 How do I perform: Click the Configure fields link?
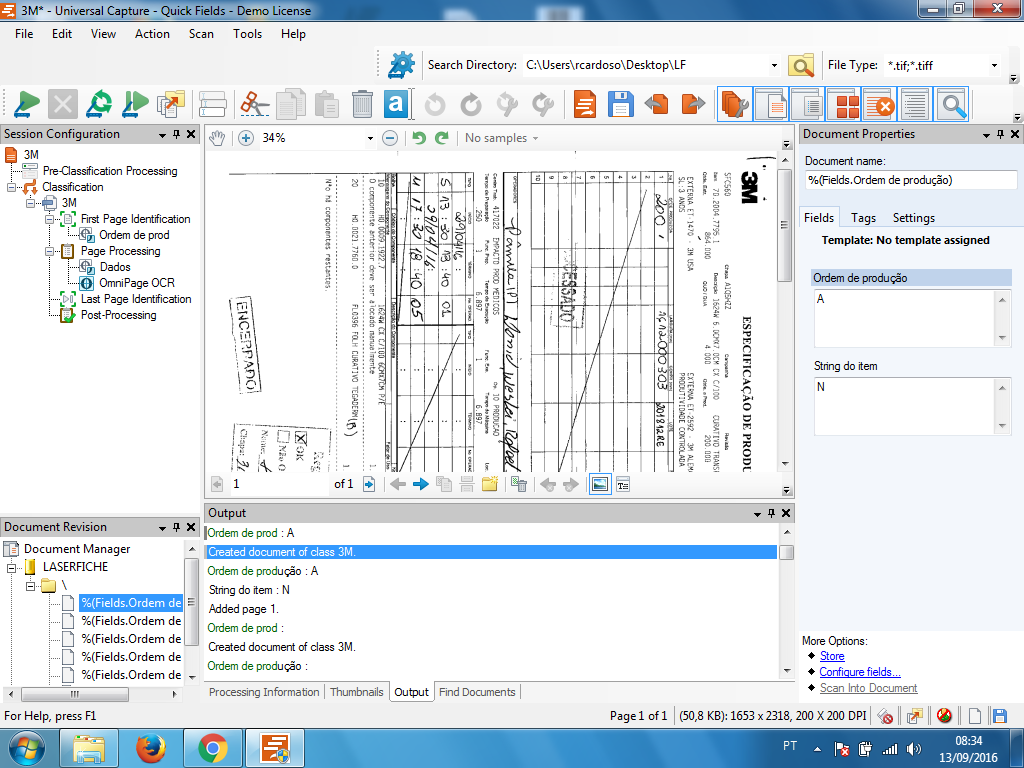(859, 672)
